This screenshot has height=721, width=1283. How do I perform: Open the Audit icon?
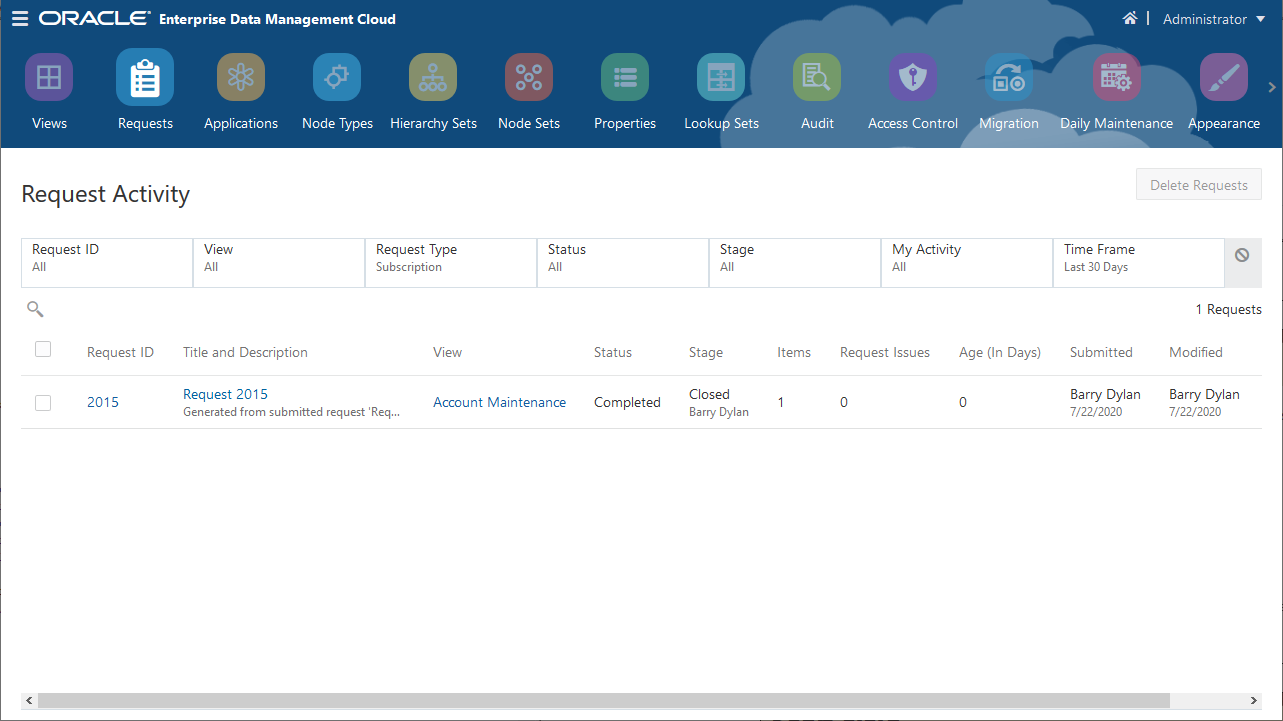pyautogui.click(x=817, y=78)
